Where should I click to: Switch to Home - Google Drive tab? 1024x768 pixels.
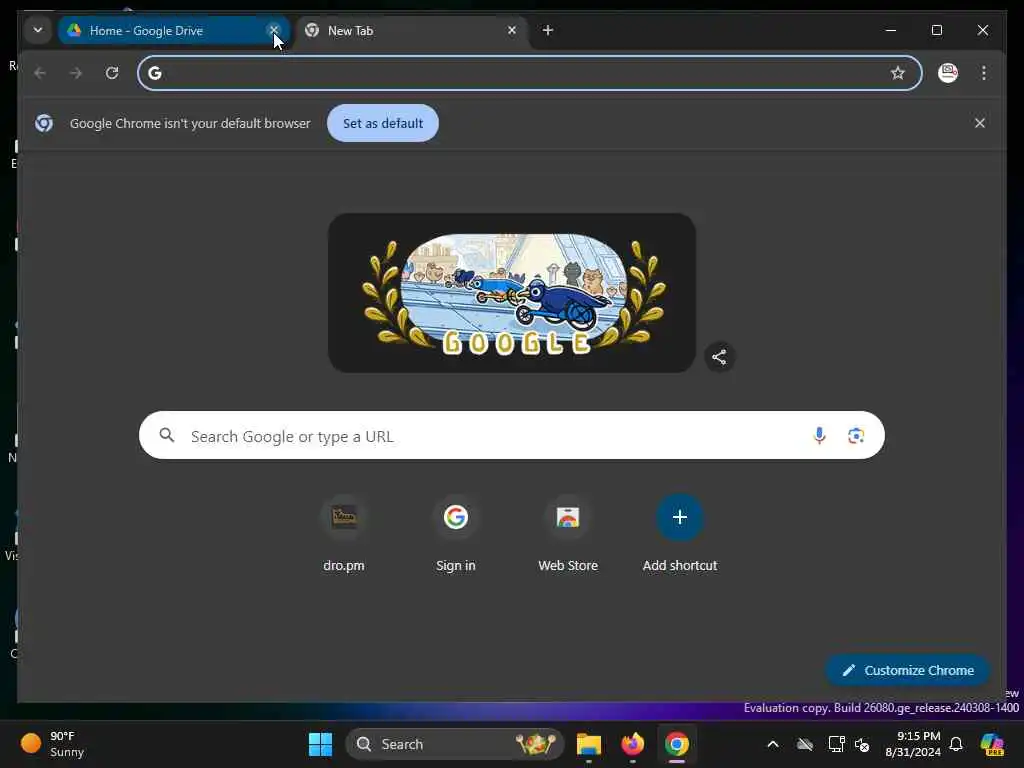173,31
